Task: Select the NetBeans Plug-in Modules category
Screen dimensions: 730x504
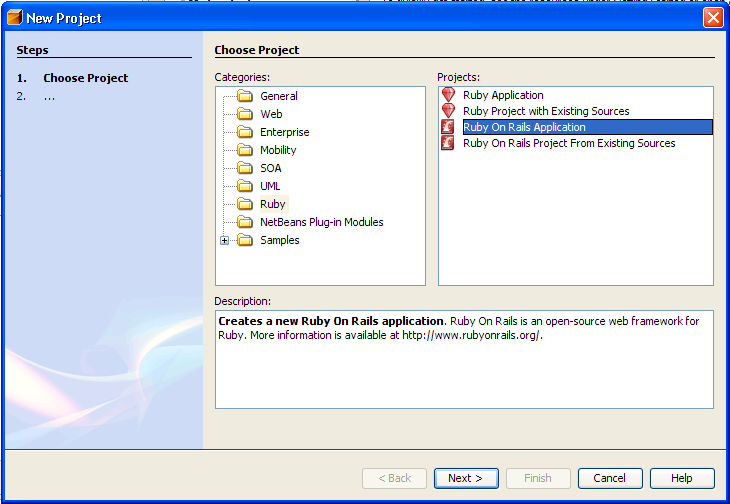Action: (322, 222)
